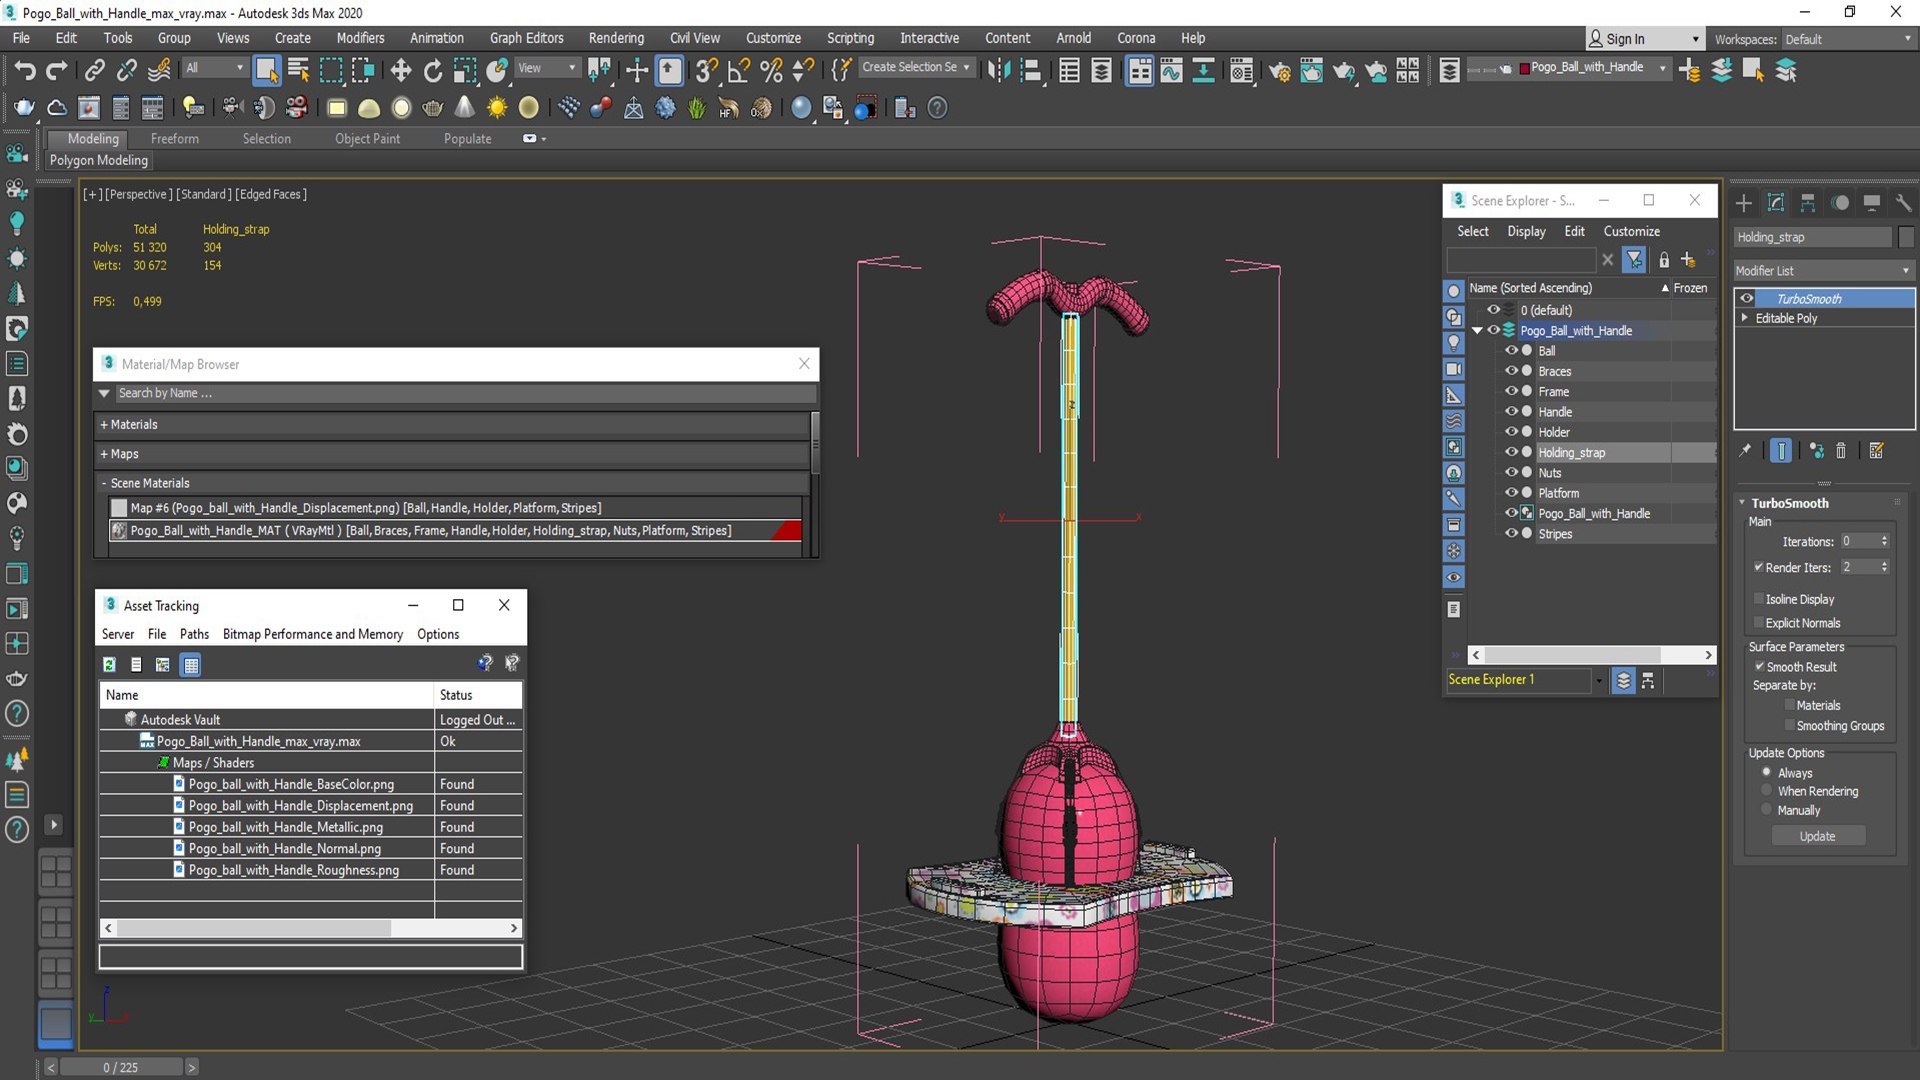Refresh the Asset Tracking list
This screenshot has width=1920, height=1080.
pos(110,664)
